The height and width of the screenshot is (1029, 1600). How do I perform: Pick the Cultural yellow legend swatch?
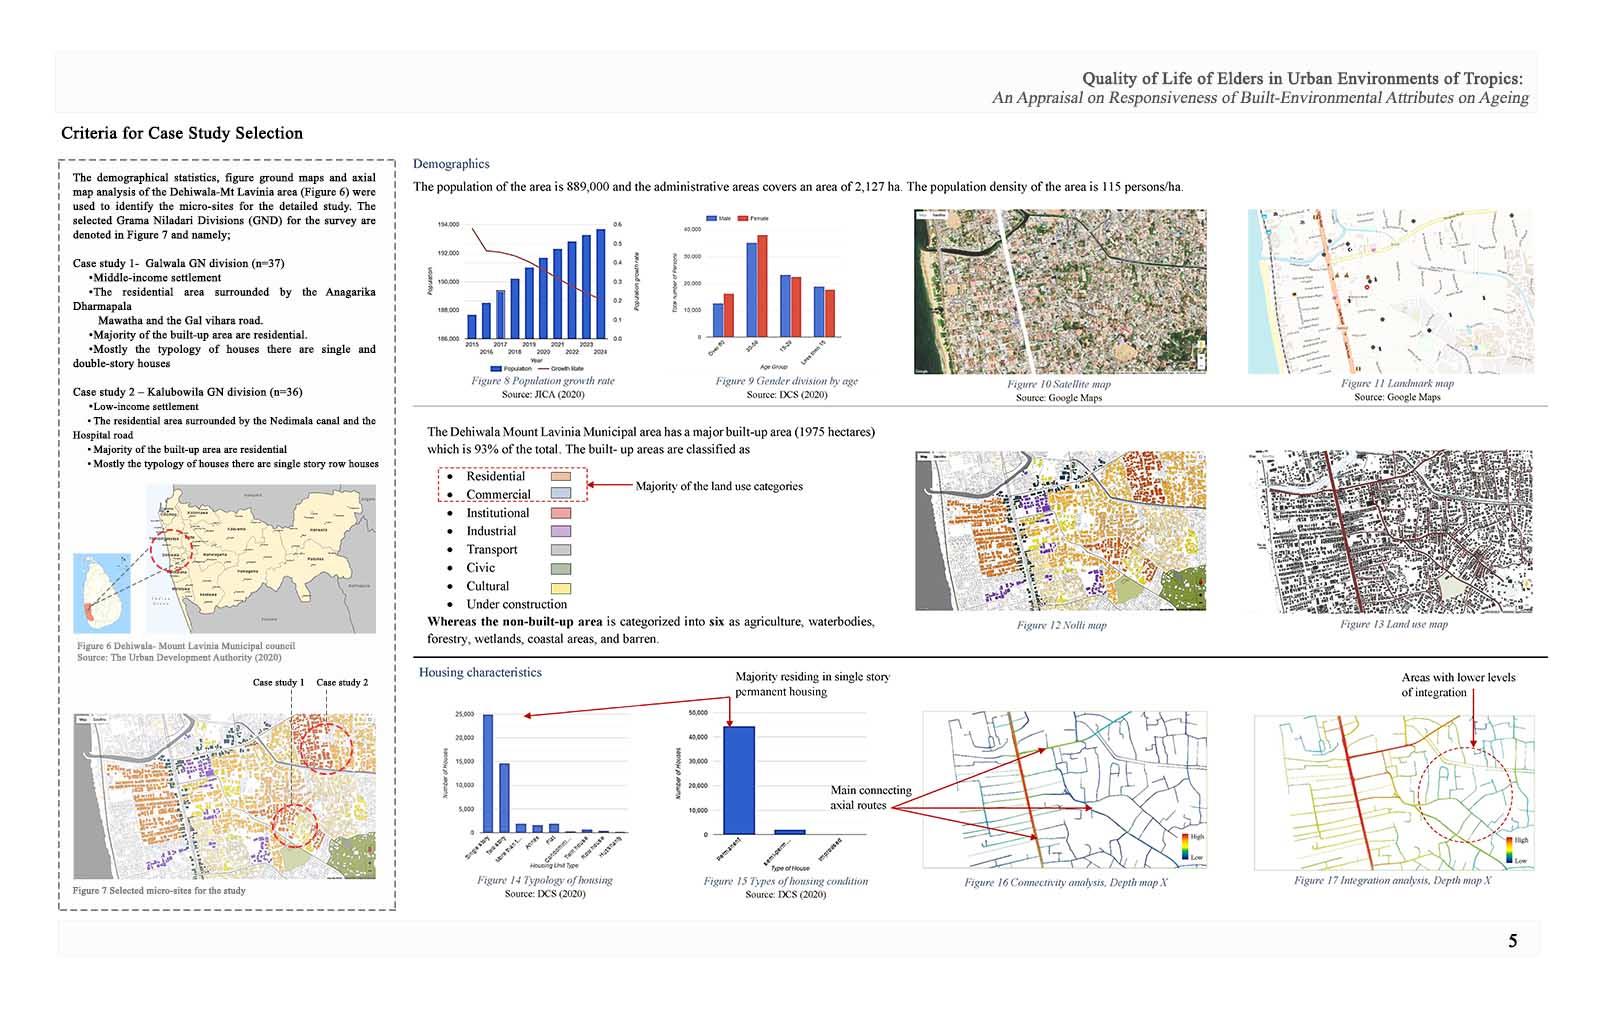tap(561, 588)
